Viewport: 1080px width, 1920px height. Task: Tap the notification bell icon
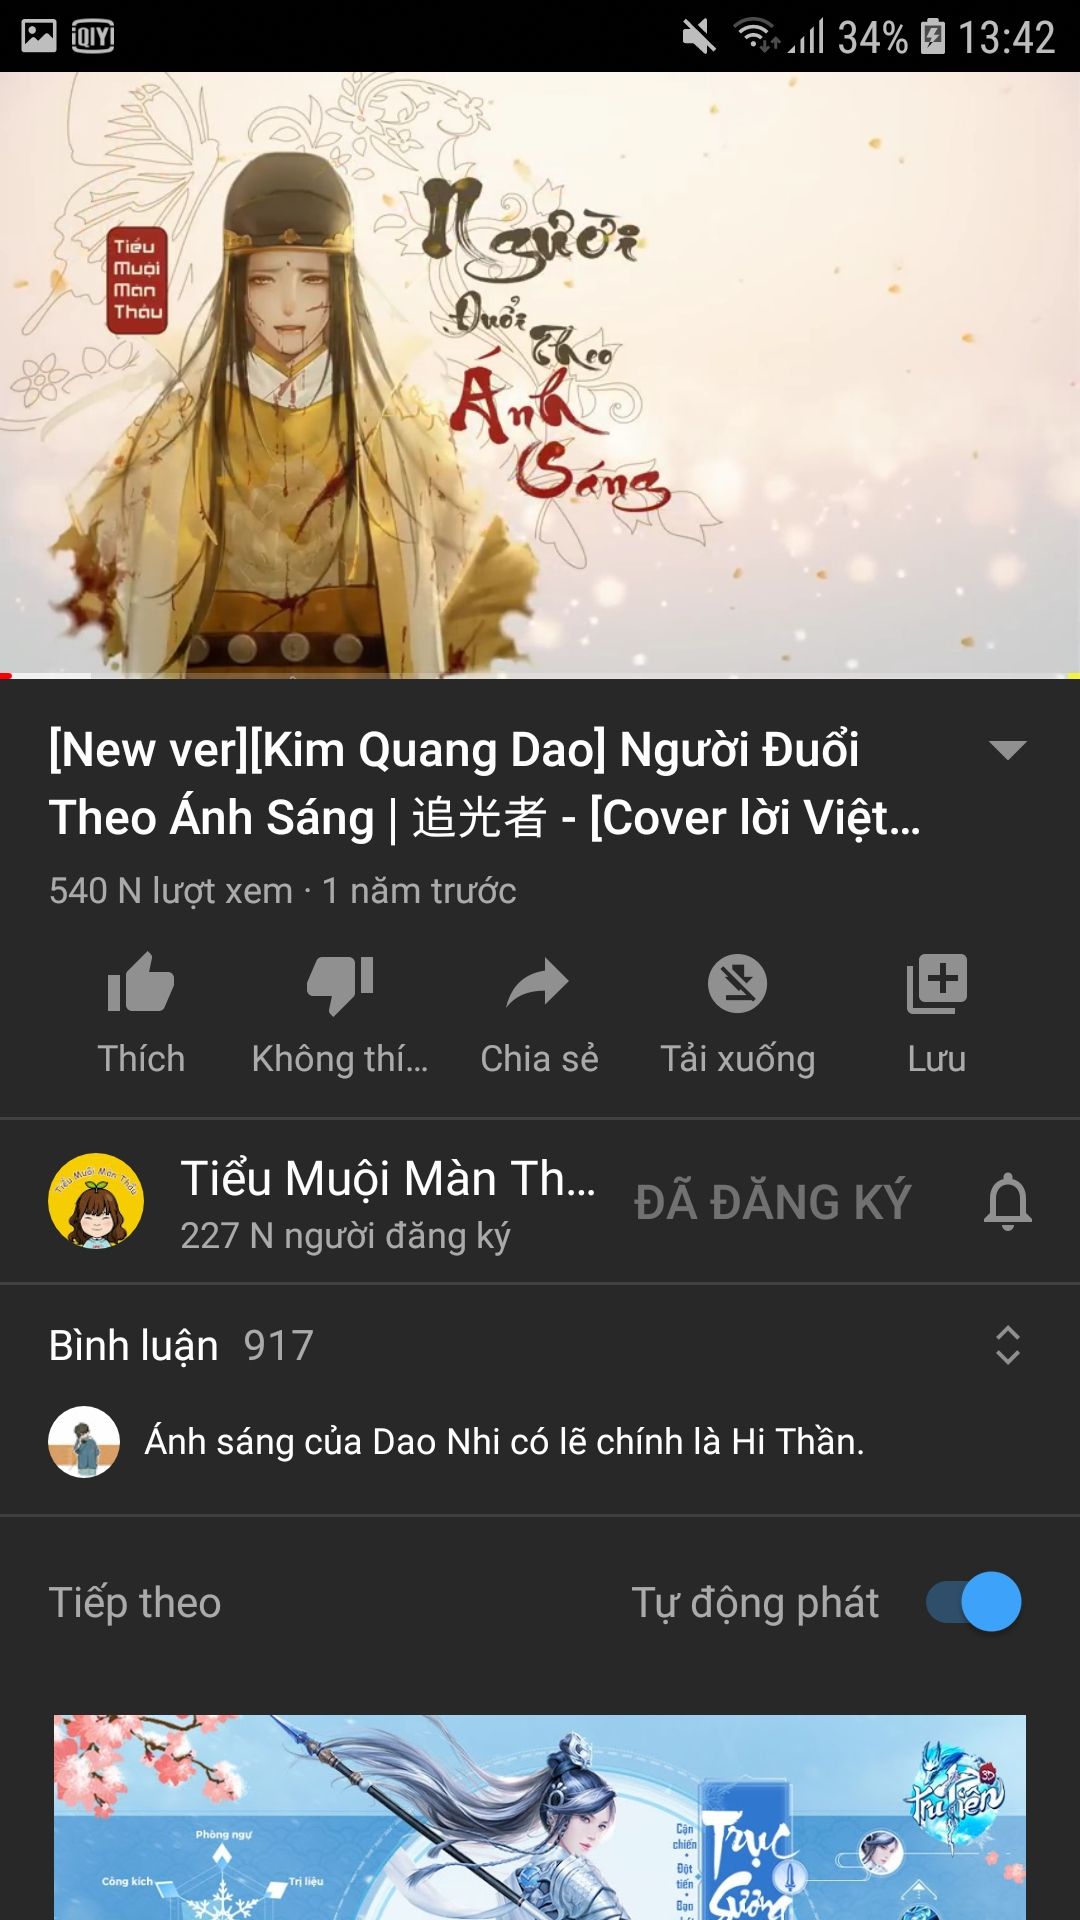click(x=1008, y=1201)
